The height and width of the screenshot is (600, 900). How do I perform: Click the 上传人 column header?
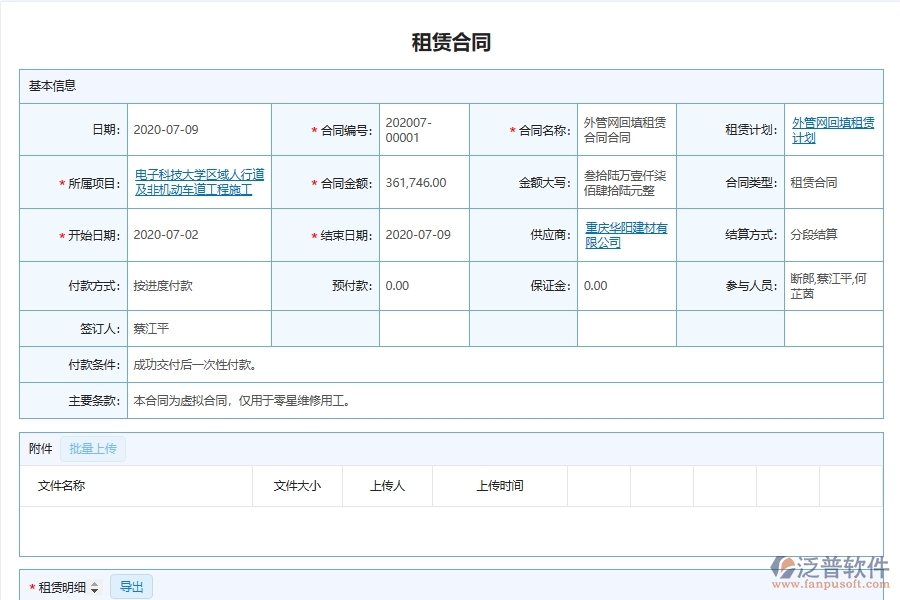coord(387,486)
